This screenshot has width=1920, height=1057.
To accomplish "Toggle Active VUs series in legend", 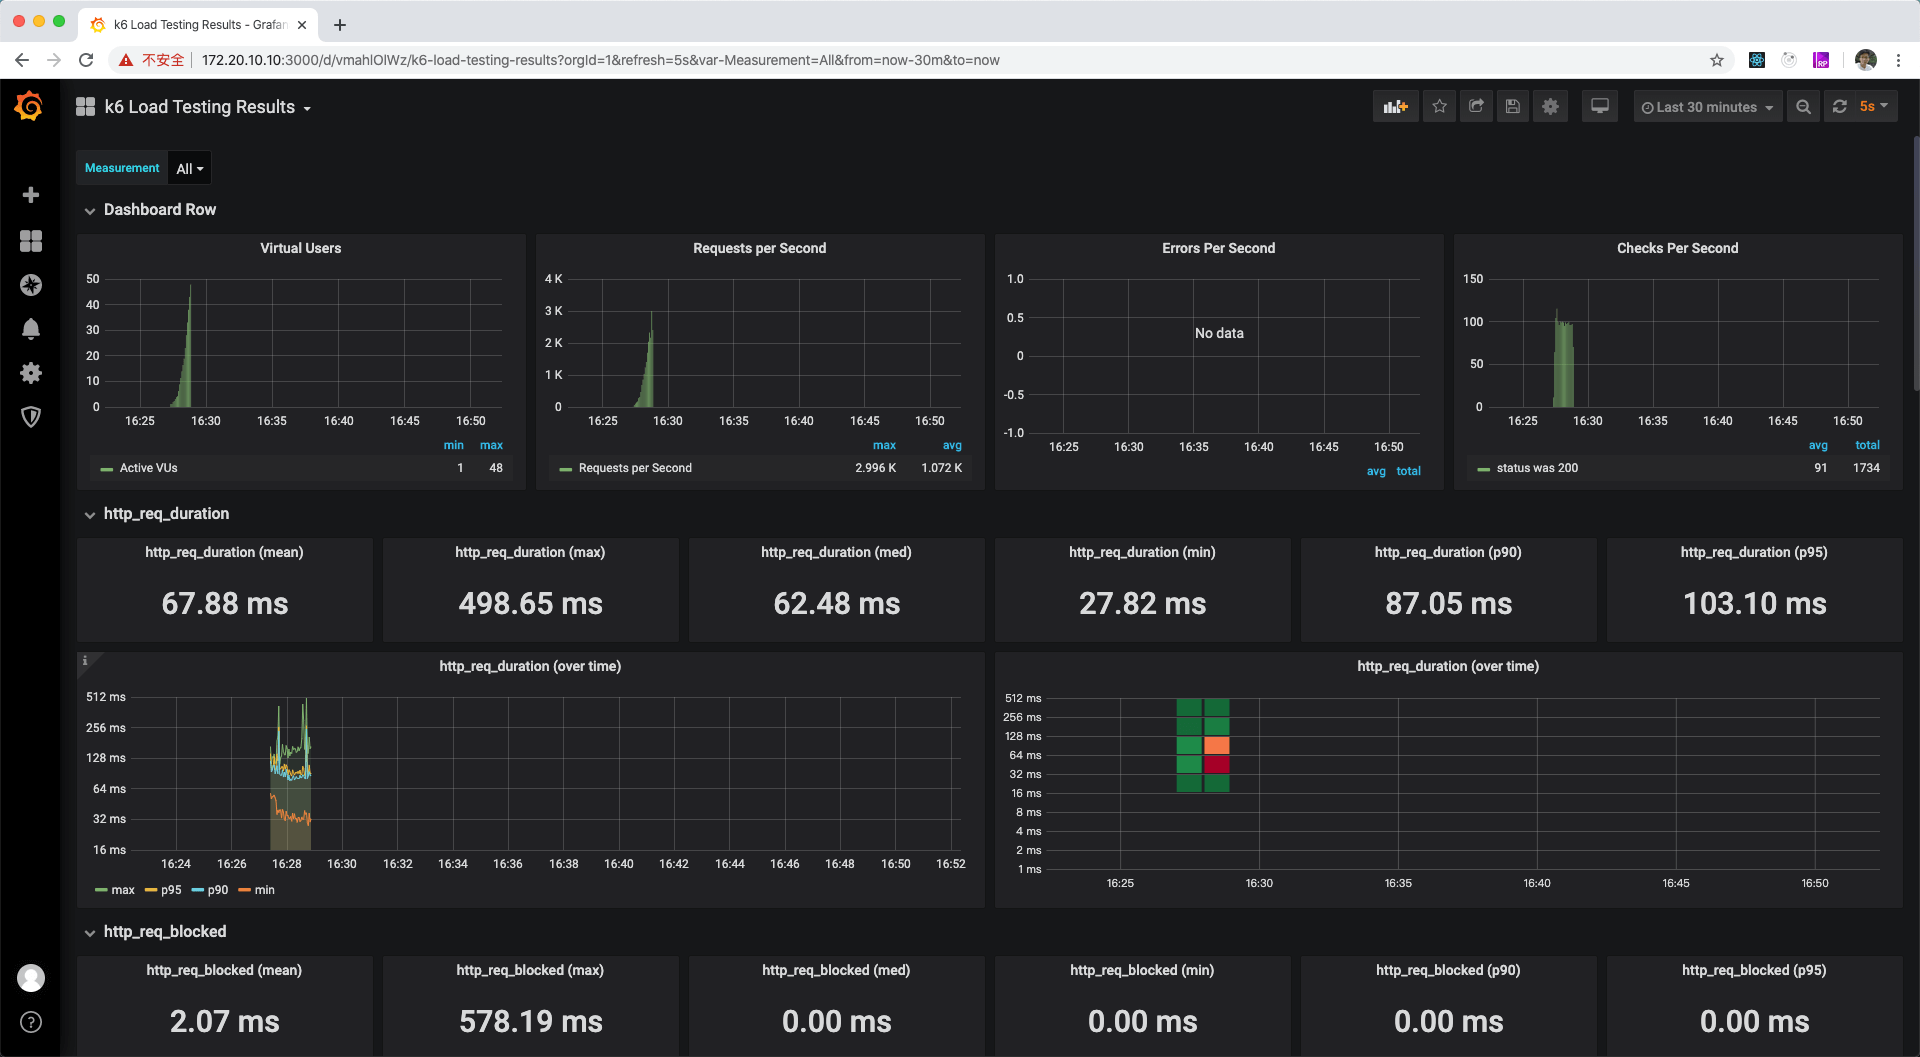I will [x=148, y=468].
